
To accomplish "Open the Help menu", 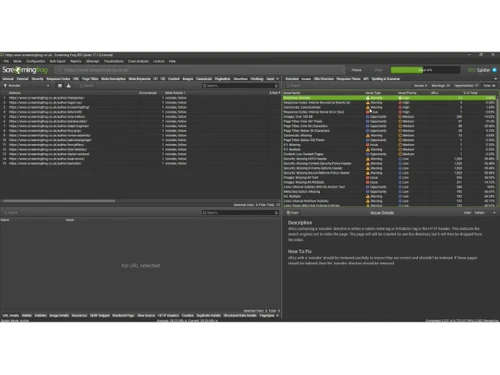I will tap(172, 61).
